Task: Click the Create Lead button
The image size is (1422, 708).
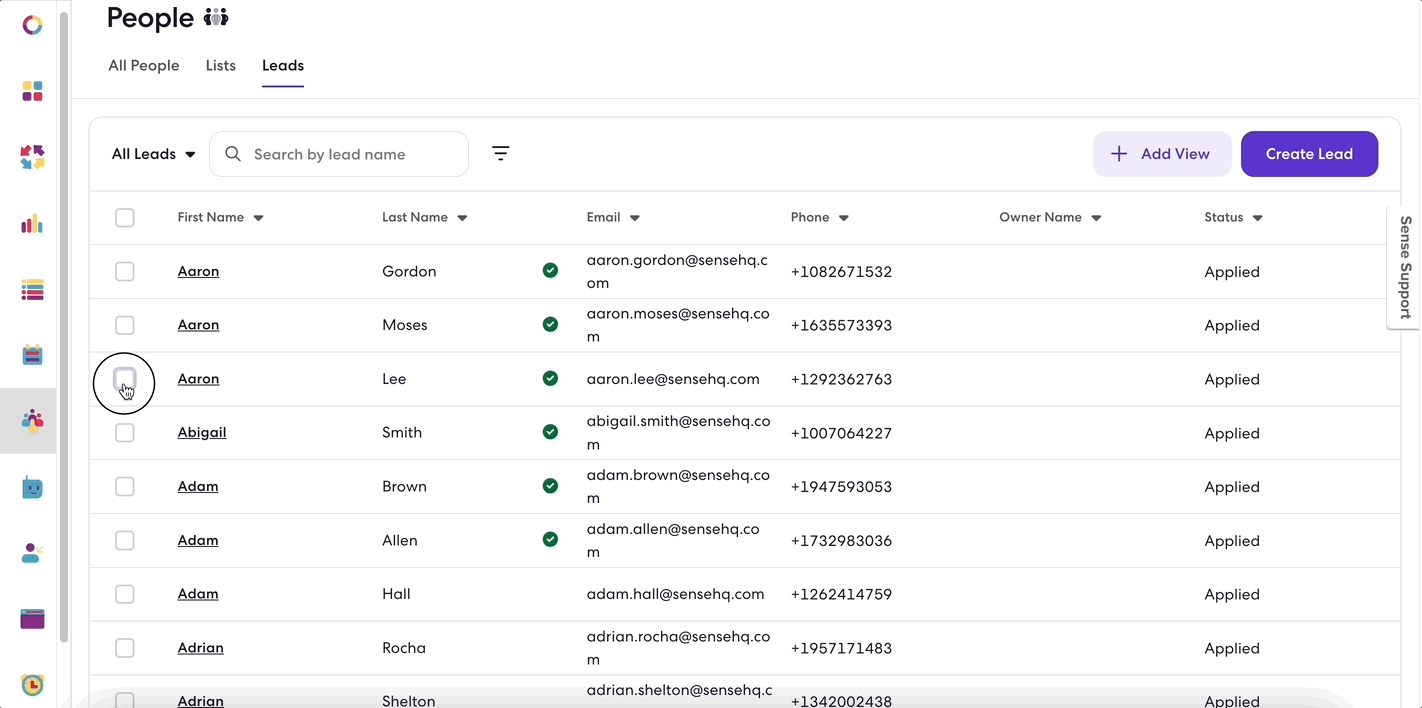Action: [1309, 154]
